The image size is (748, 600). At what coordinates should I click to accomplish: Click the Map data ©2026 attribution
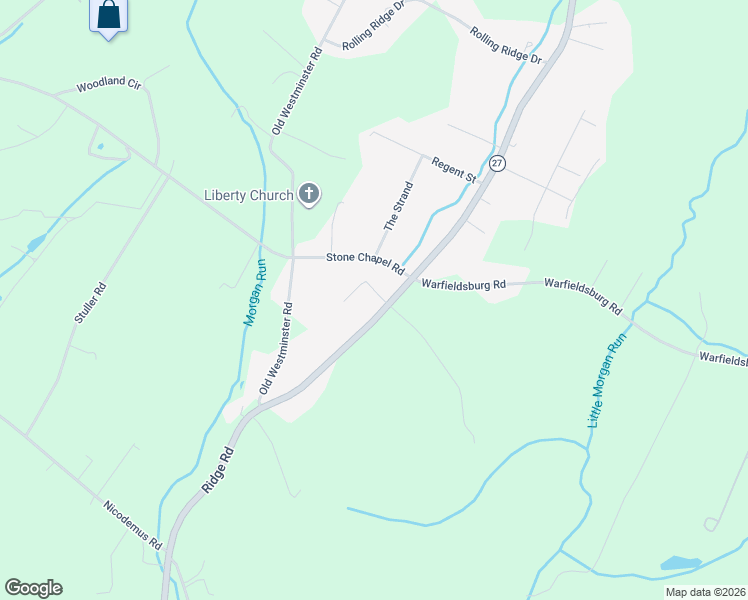point(706,592)
